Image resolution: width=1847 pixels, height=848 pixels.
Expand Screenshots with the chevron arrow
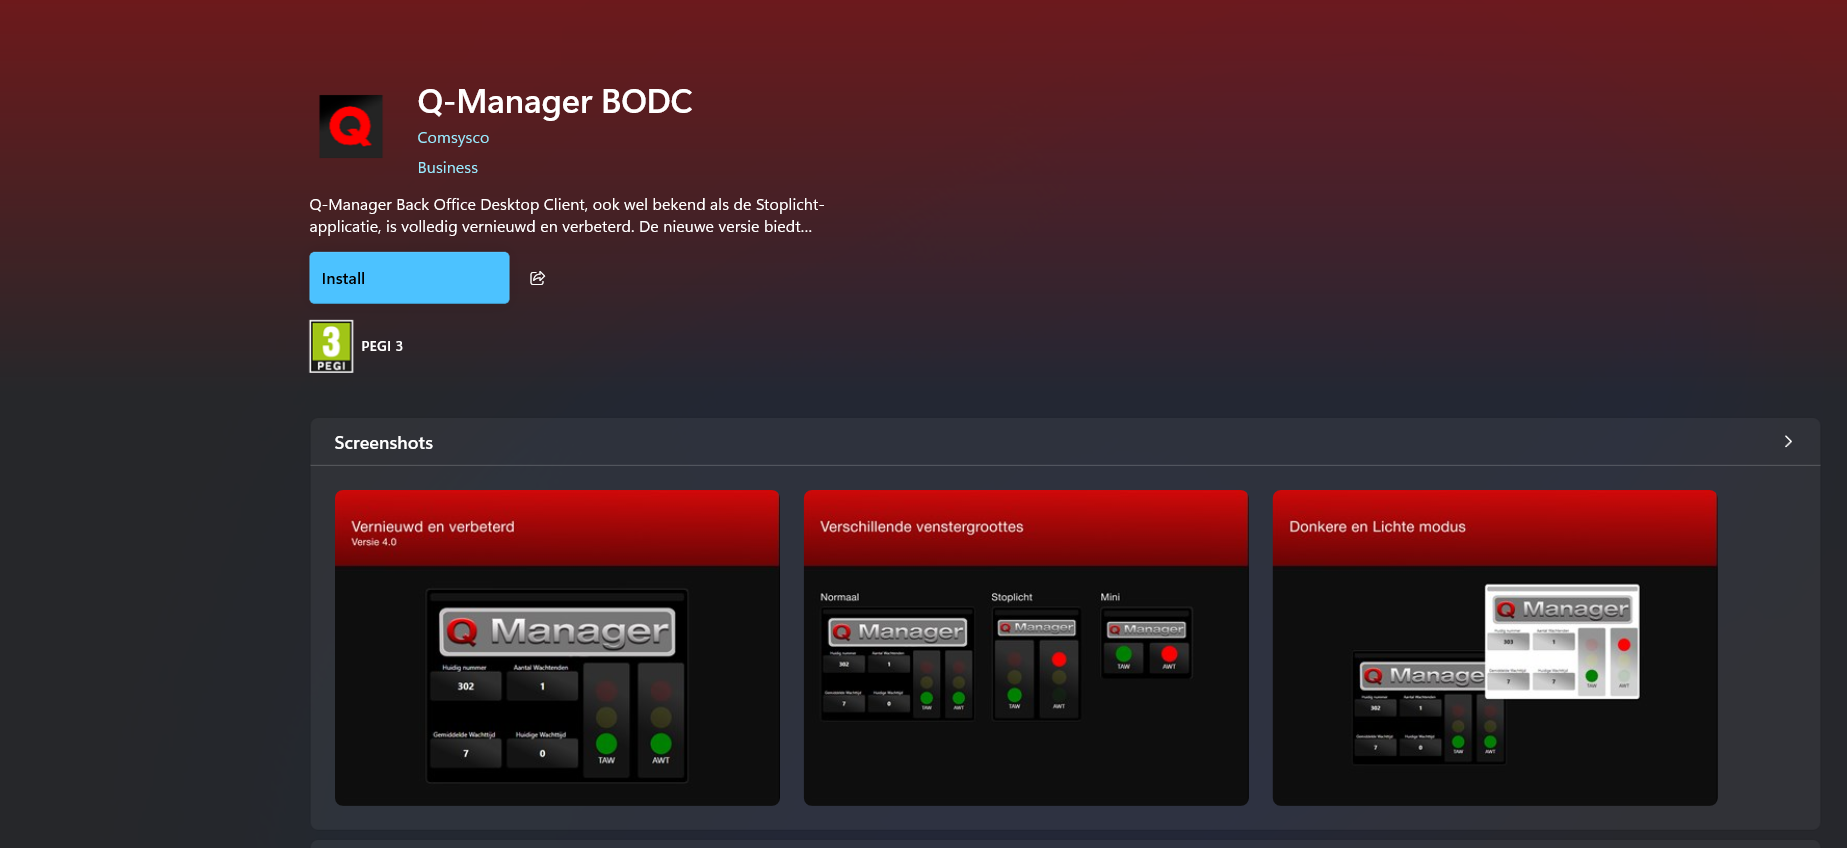[1788, 442]
